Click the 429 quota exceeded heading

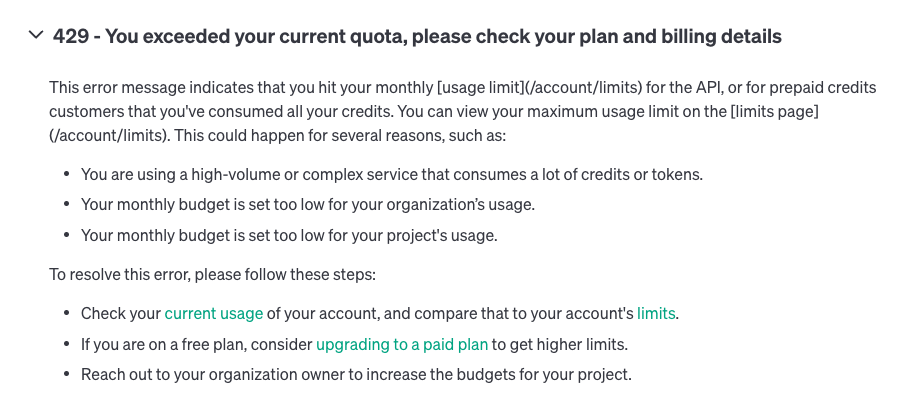click(417, 36)
